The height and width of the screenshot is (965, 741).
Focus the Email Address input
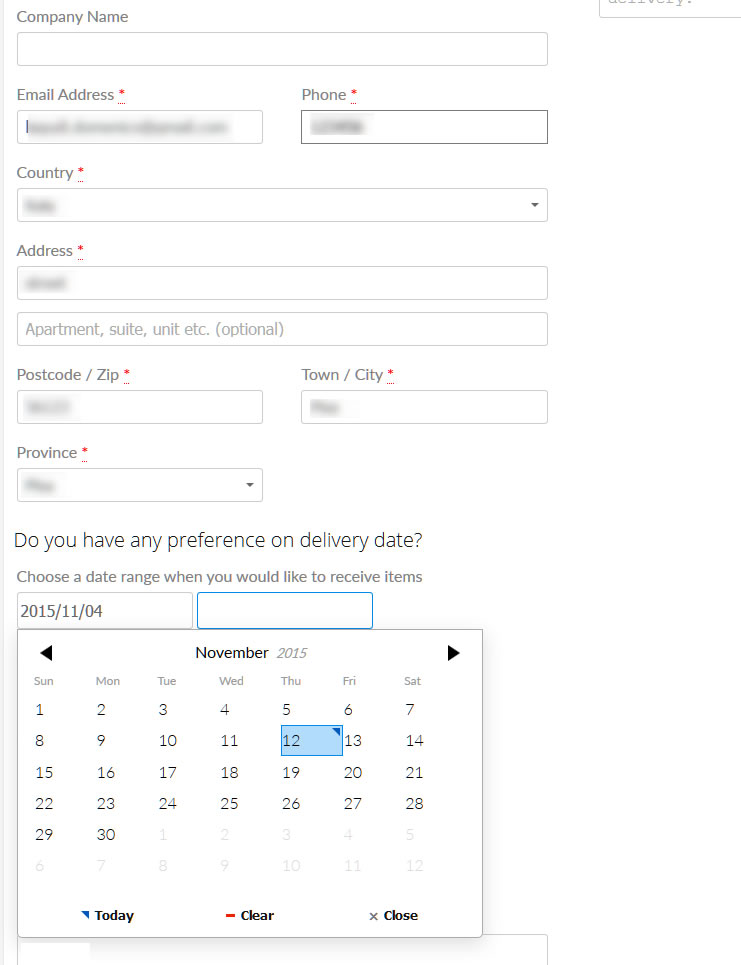pos(140,127)
